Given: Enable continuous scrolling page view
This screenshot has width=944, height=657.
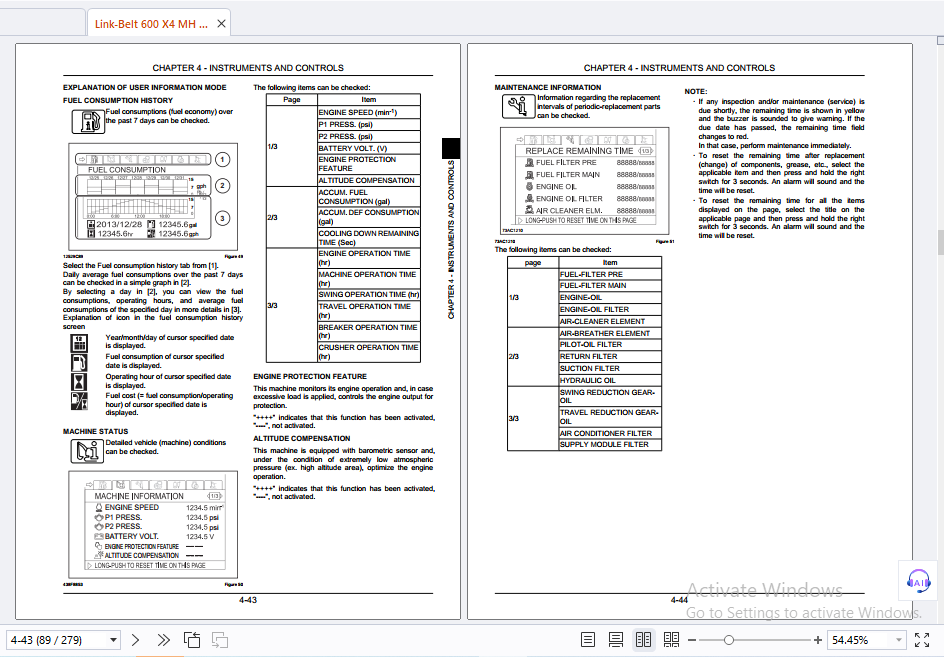Looking at the screenshot, I should [615, 640].
